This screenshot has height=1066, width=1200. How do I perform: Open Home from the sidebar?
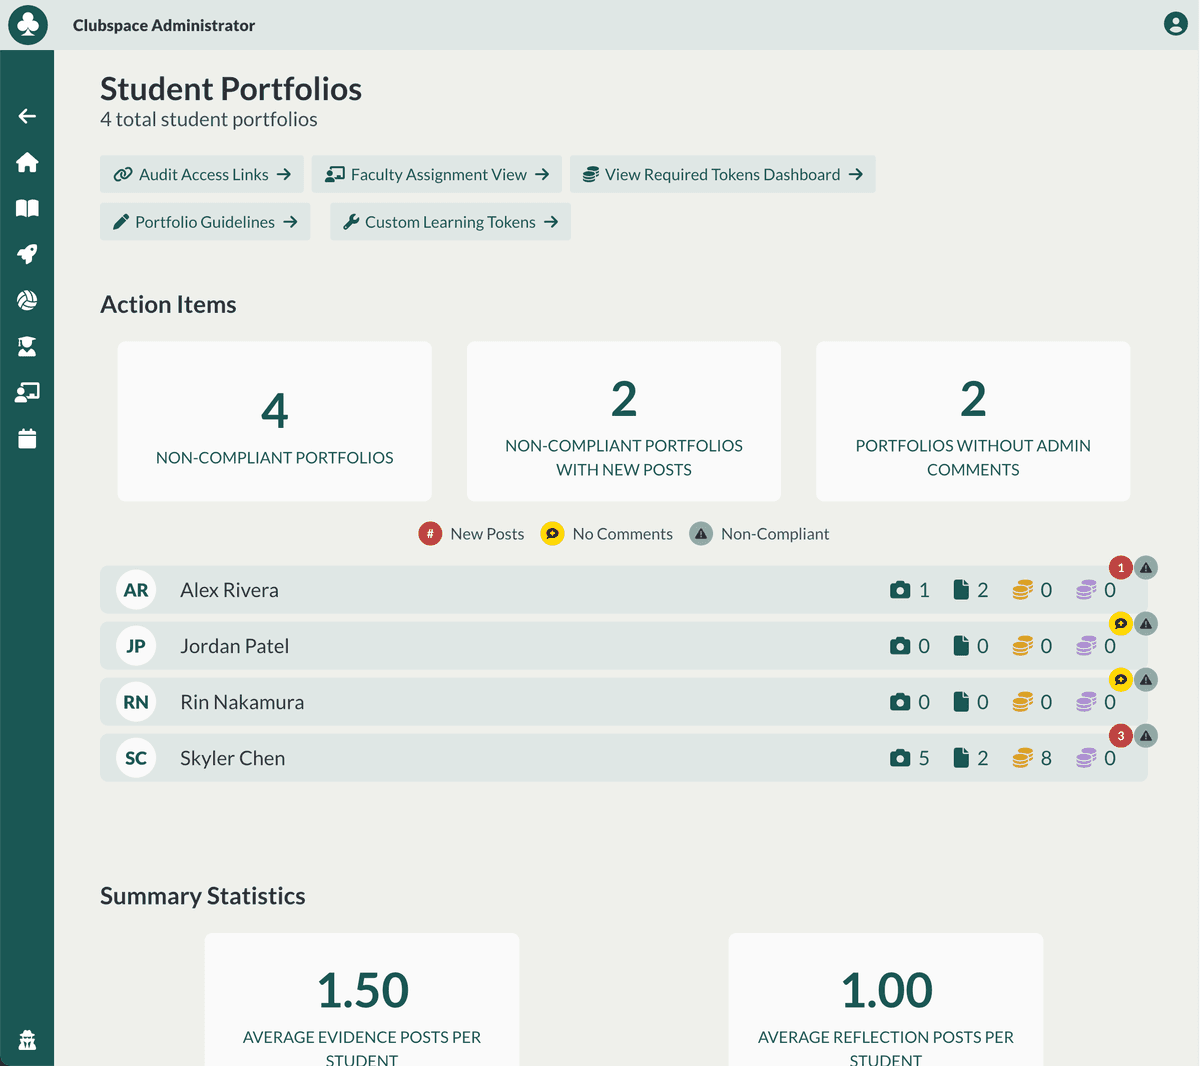click(27, 162)
